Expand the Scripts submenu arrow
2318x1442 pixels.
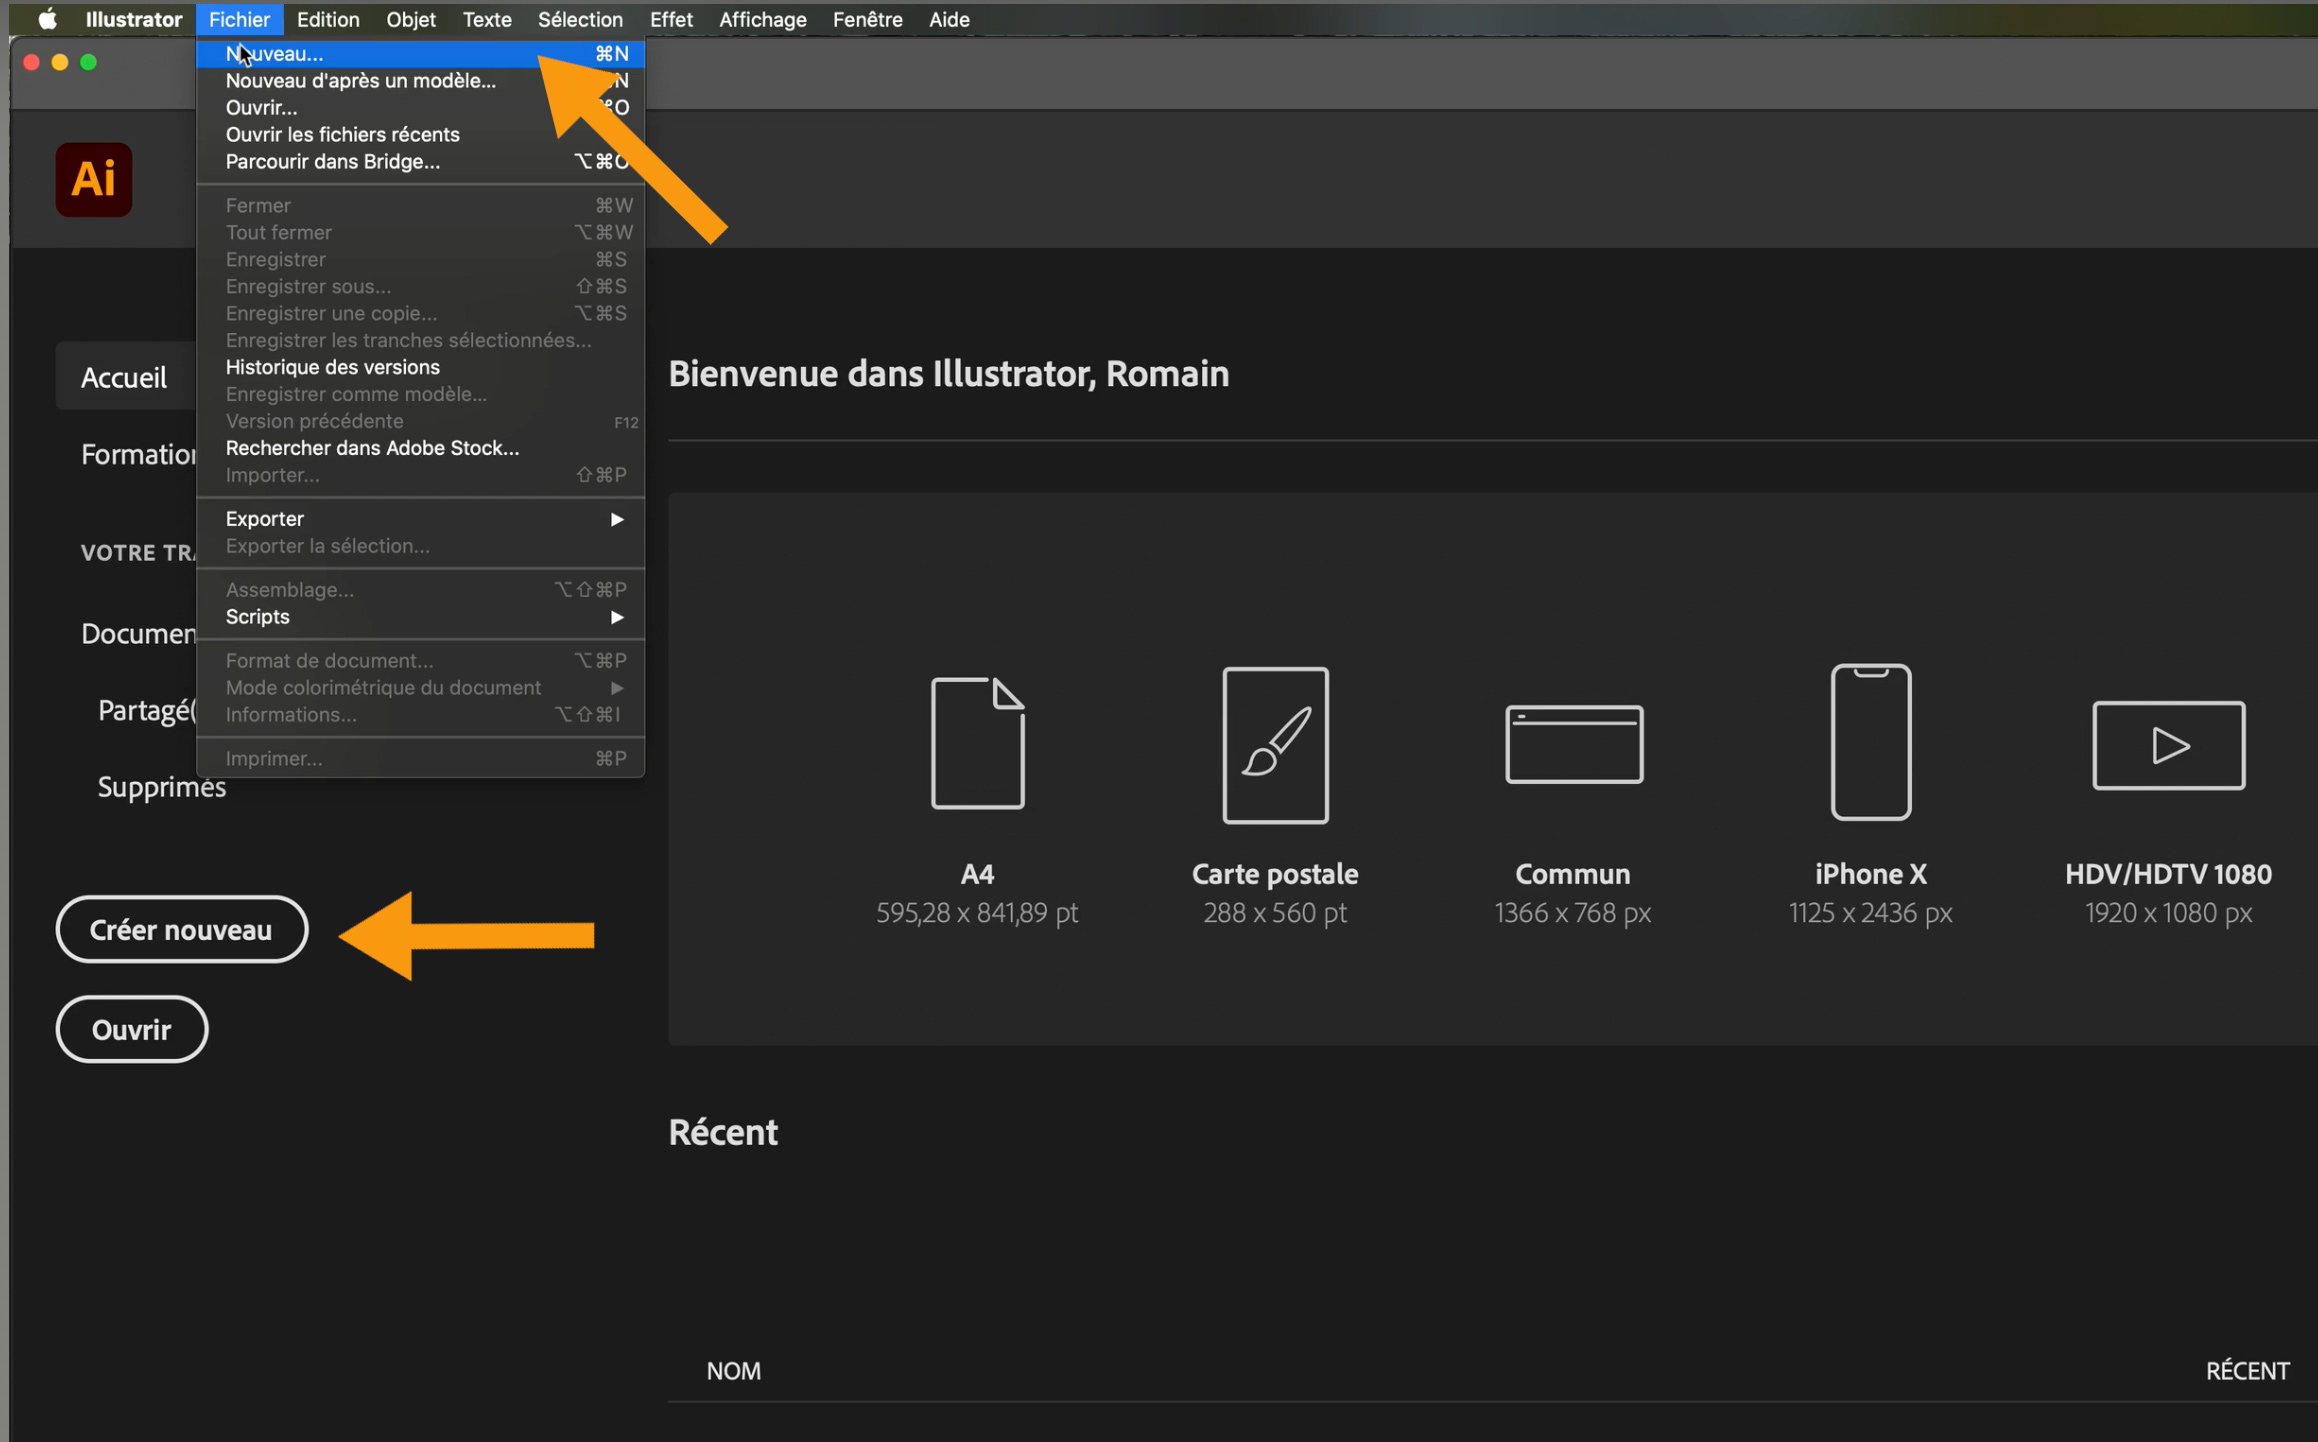(x=616, y=617)
